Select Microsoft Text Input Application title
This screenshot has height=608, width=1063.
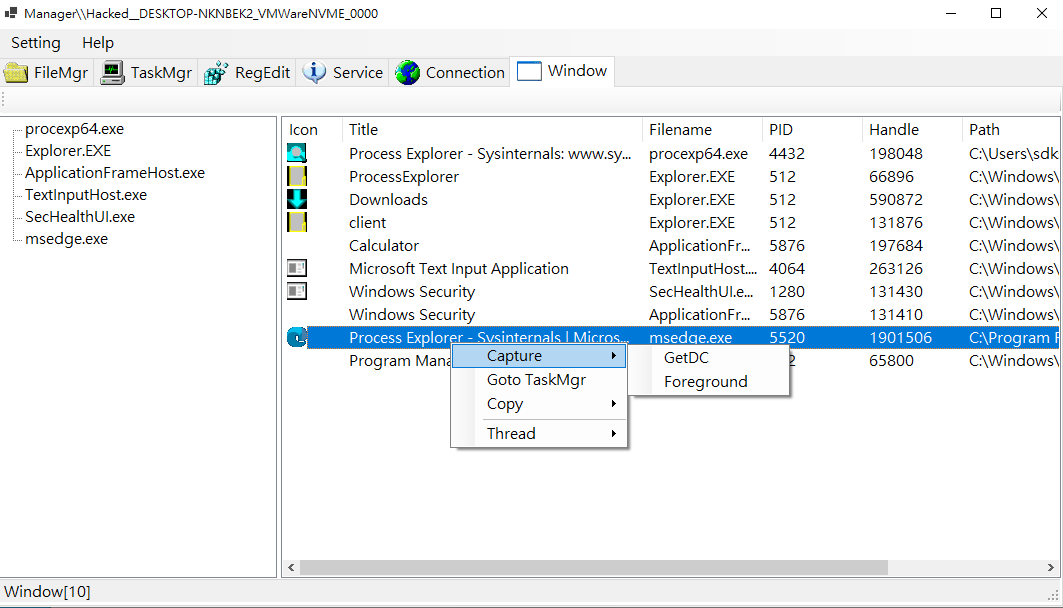point(459,268)
